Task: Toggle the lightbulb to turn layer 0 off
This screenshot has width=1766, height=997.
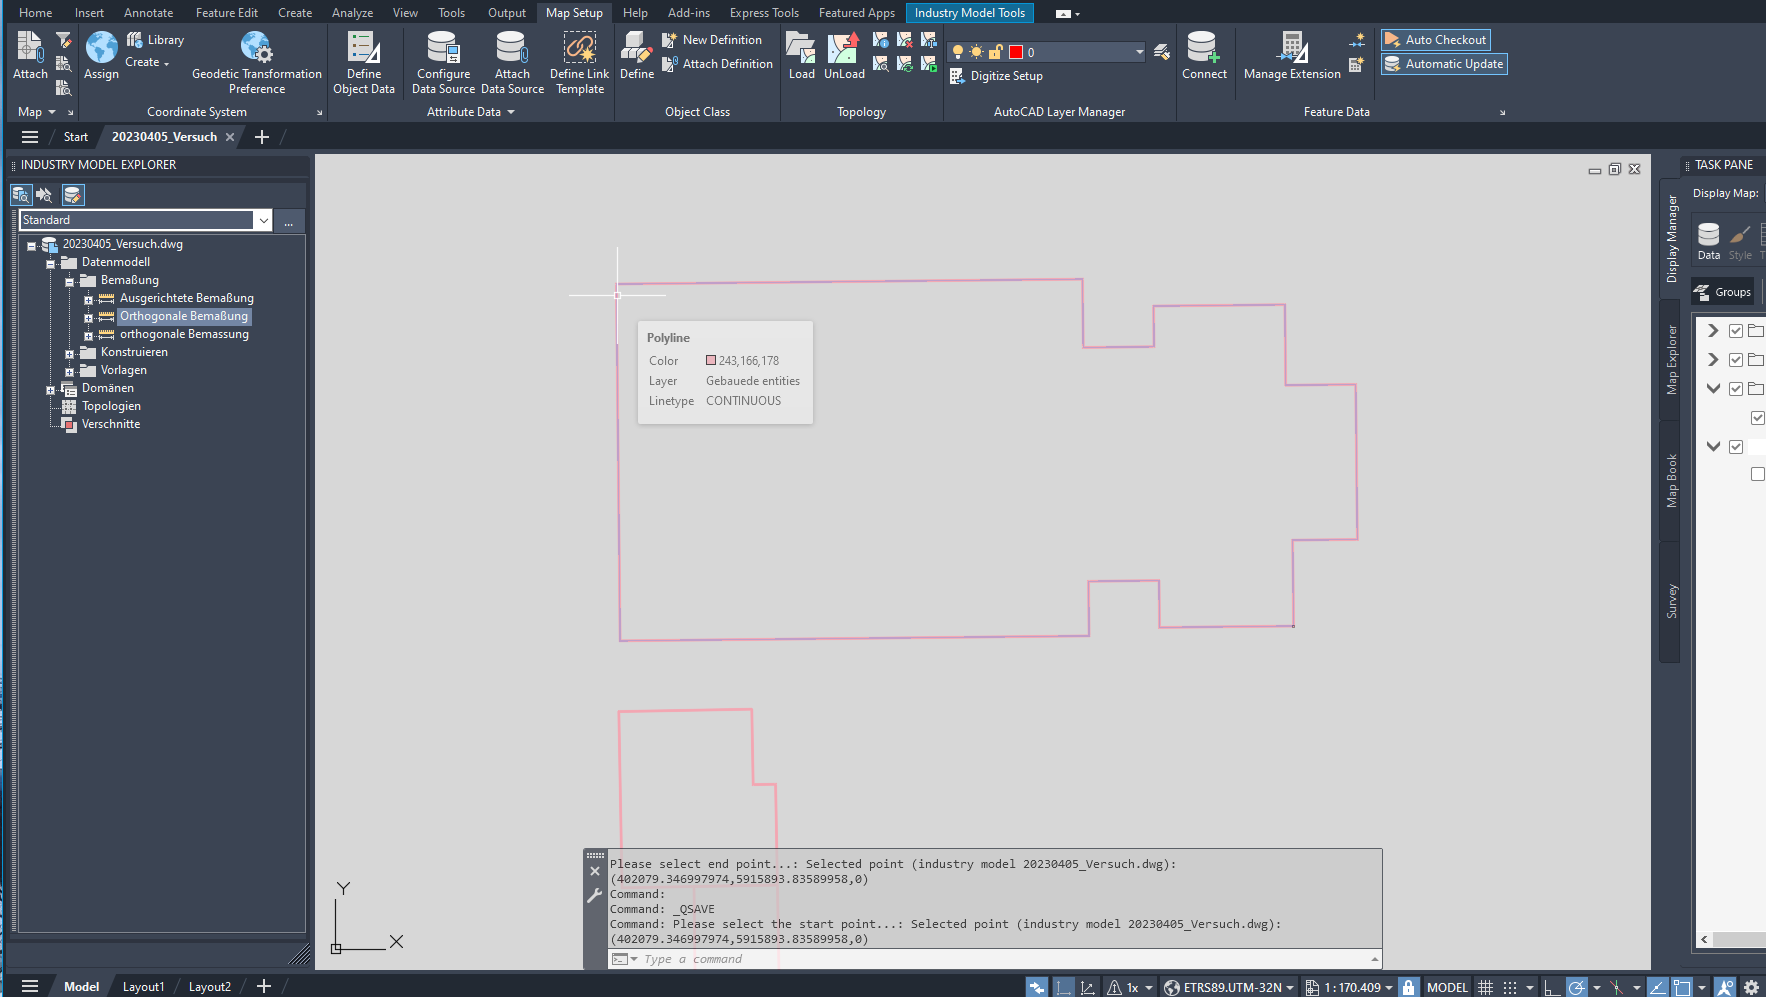Action: (x=957, y=51)
